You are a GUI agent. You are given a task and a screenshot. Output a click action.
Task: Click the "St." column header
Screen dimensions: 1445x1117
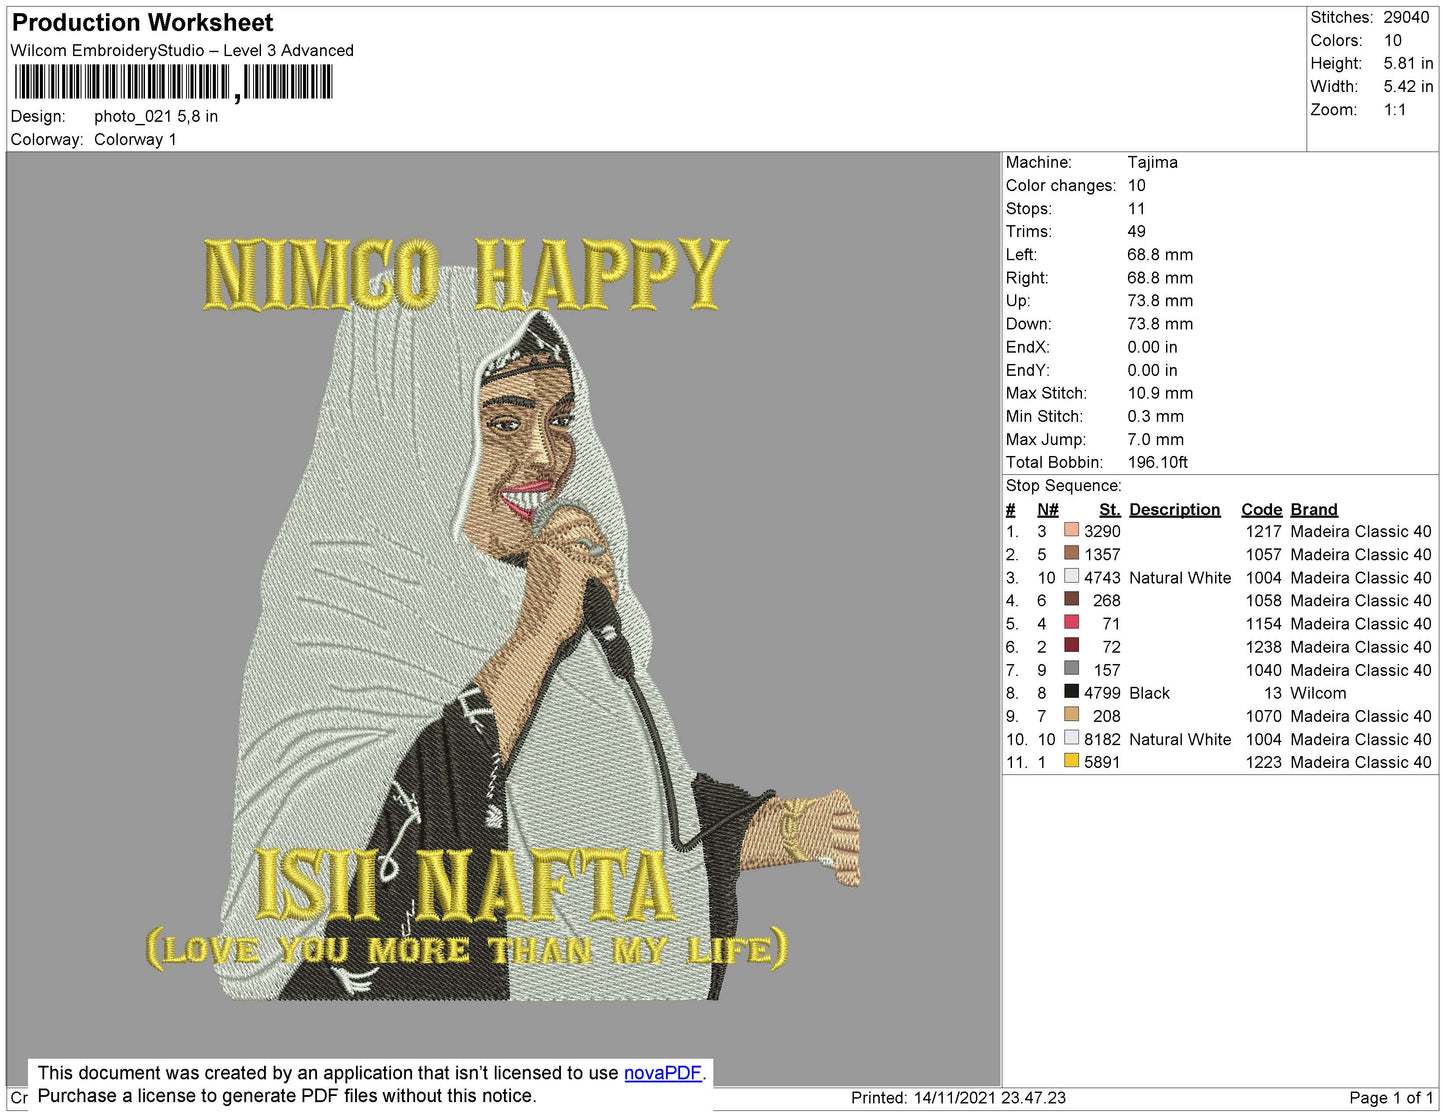[1110, 509]
